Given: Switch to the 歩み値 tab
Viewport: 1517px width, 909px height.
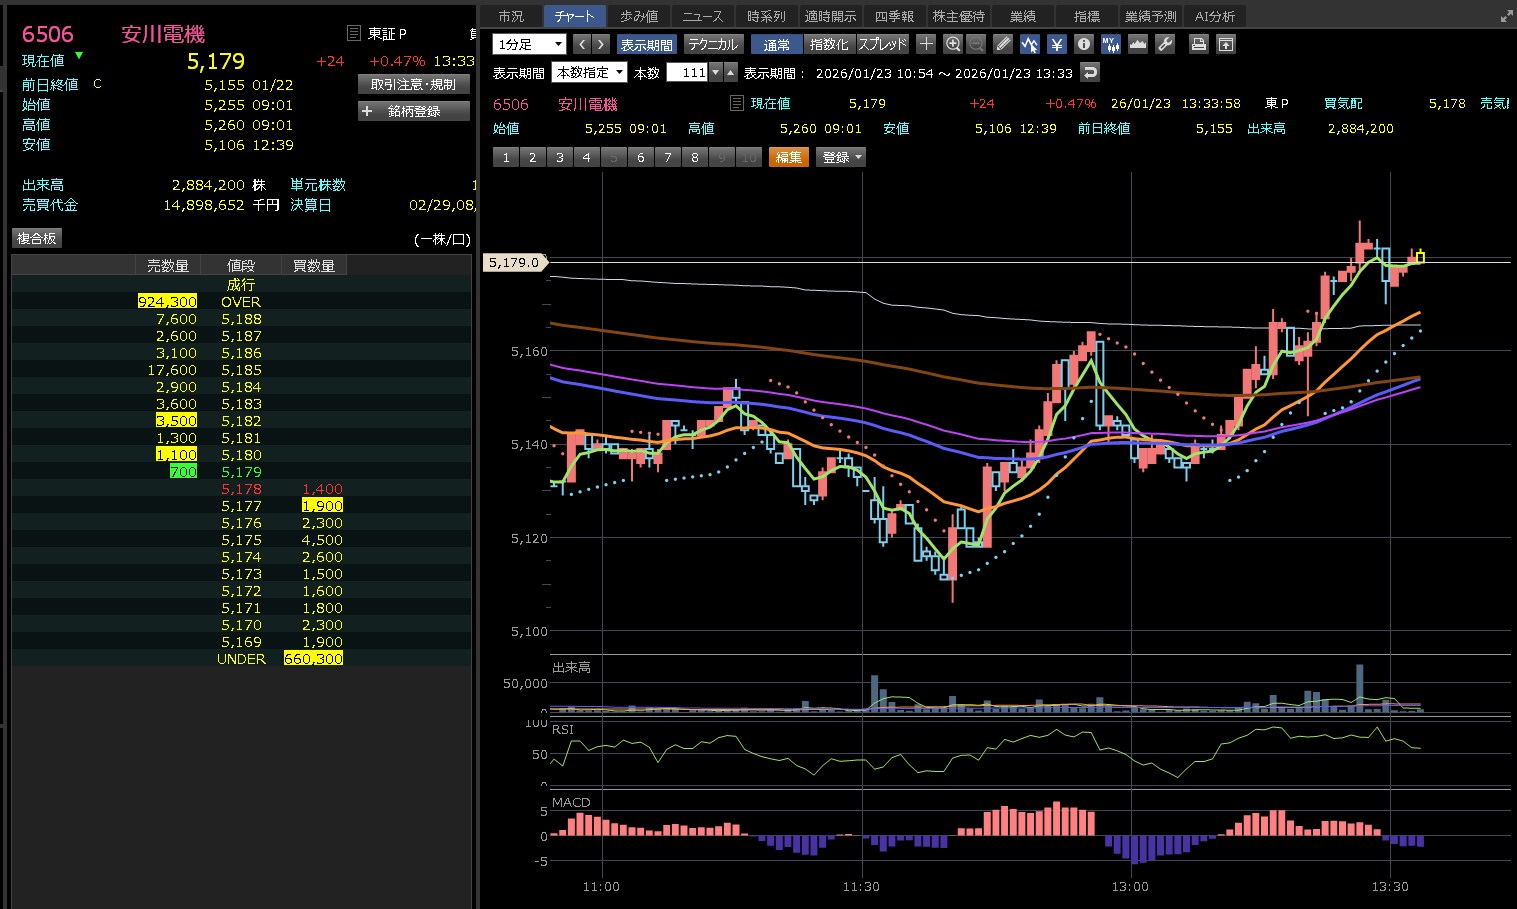Looking at the screenshot, I should click(638, 16).
